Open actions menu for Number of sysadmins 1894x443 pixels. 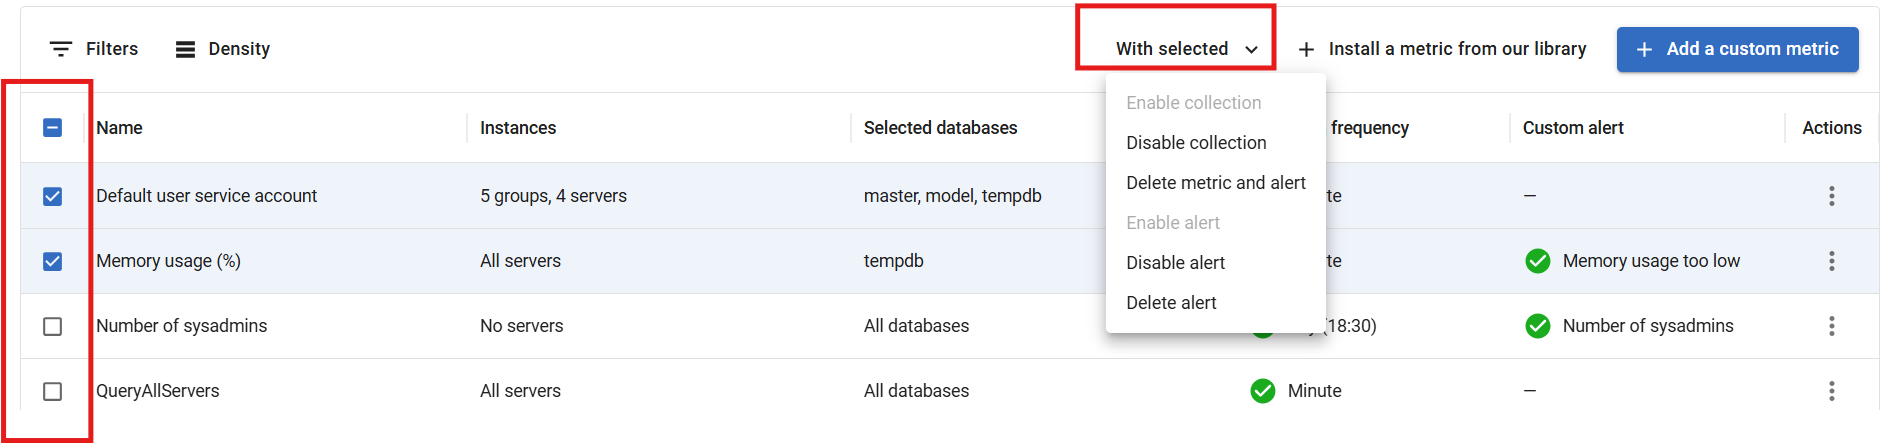click(1831, 326)
